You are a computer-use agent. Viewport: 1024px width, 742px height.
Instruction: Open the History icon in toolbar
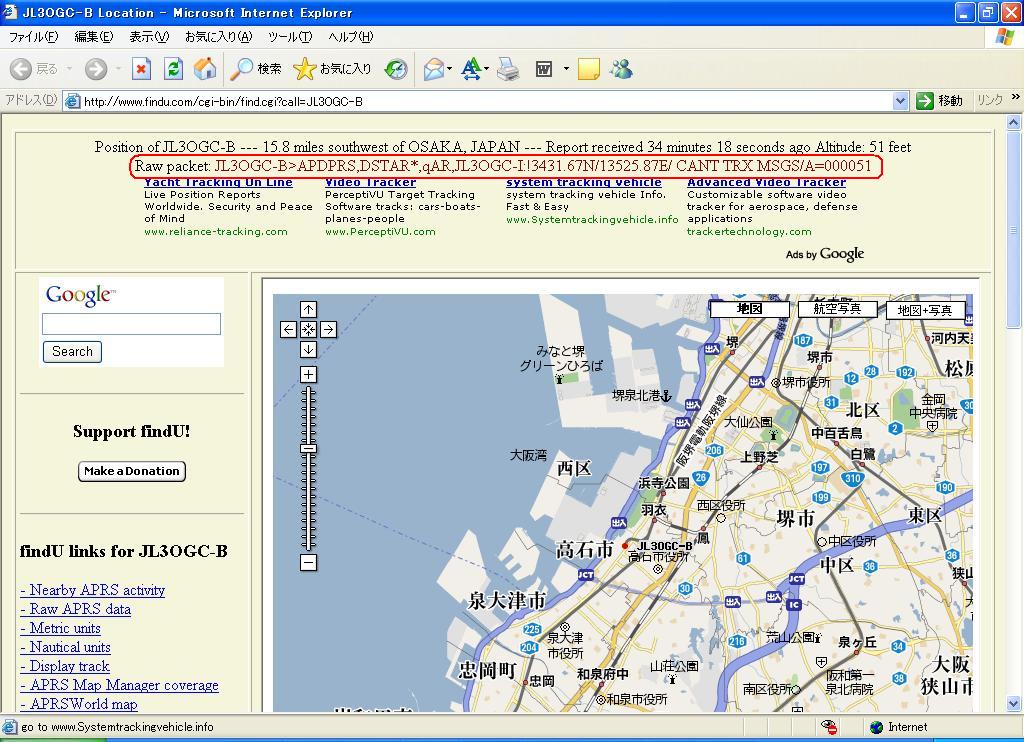coord(396,69)
